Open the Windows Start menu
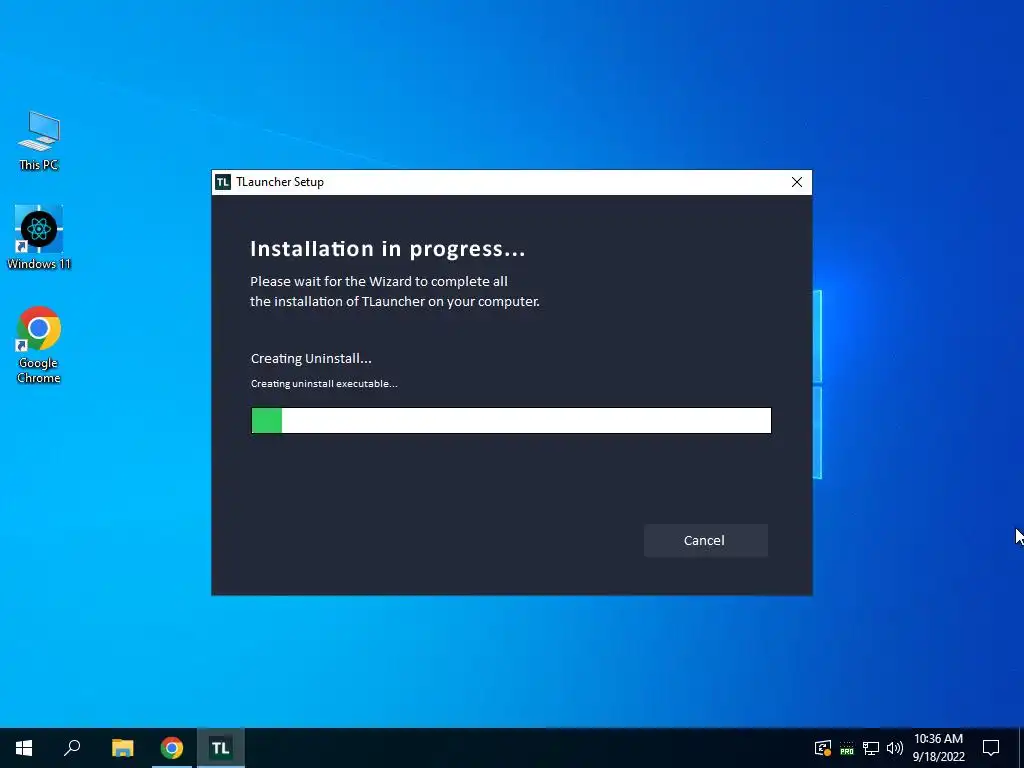This screenshot has width=1024, height=768. [x=24, y=748]
